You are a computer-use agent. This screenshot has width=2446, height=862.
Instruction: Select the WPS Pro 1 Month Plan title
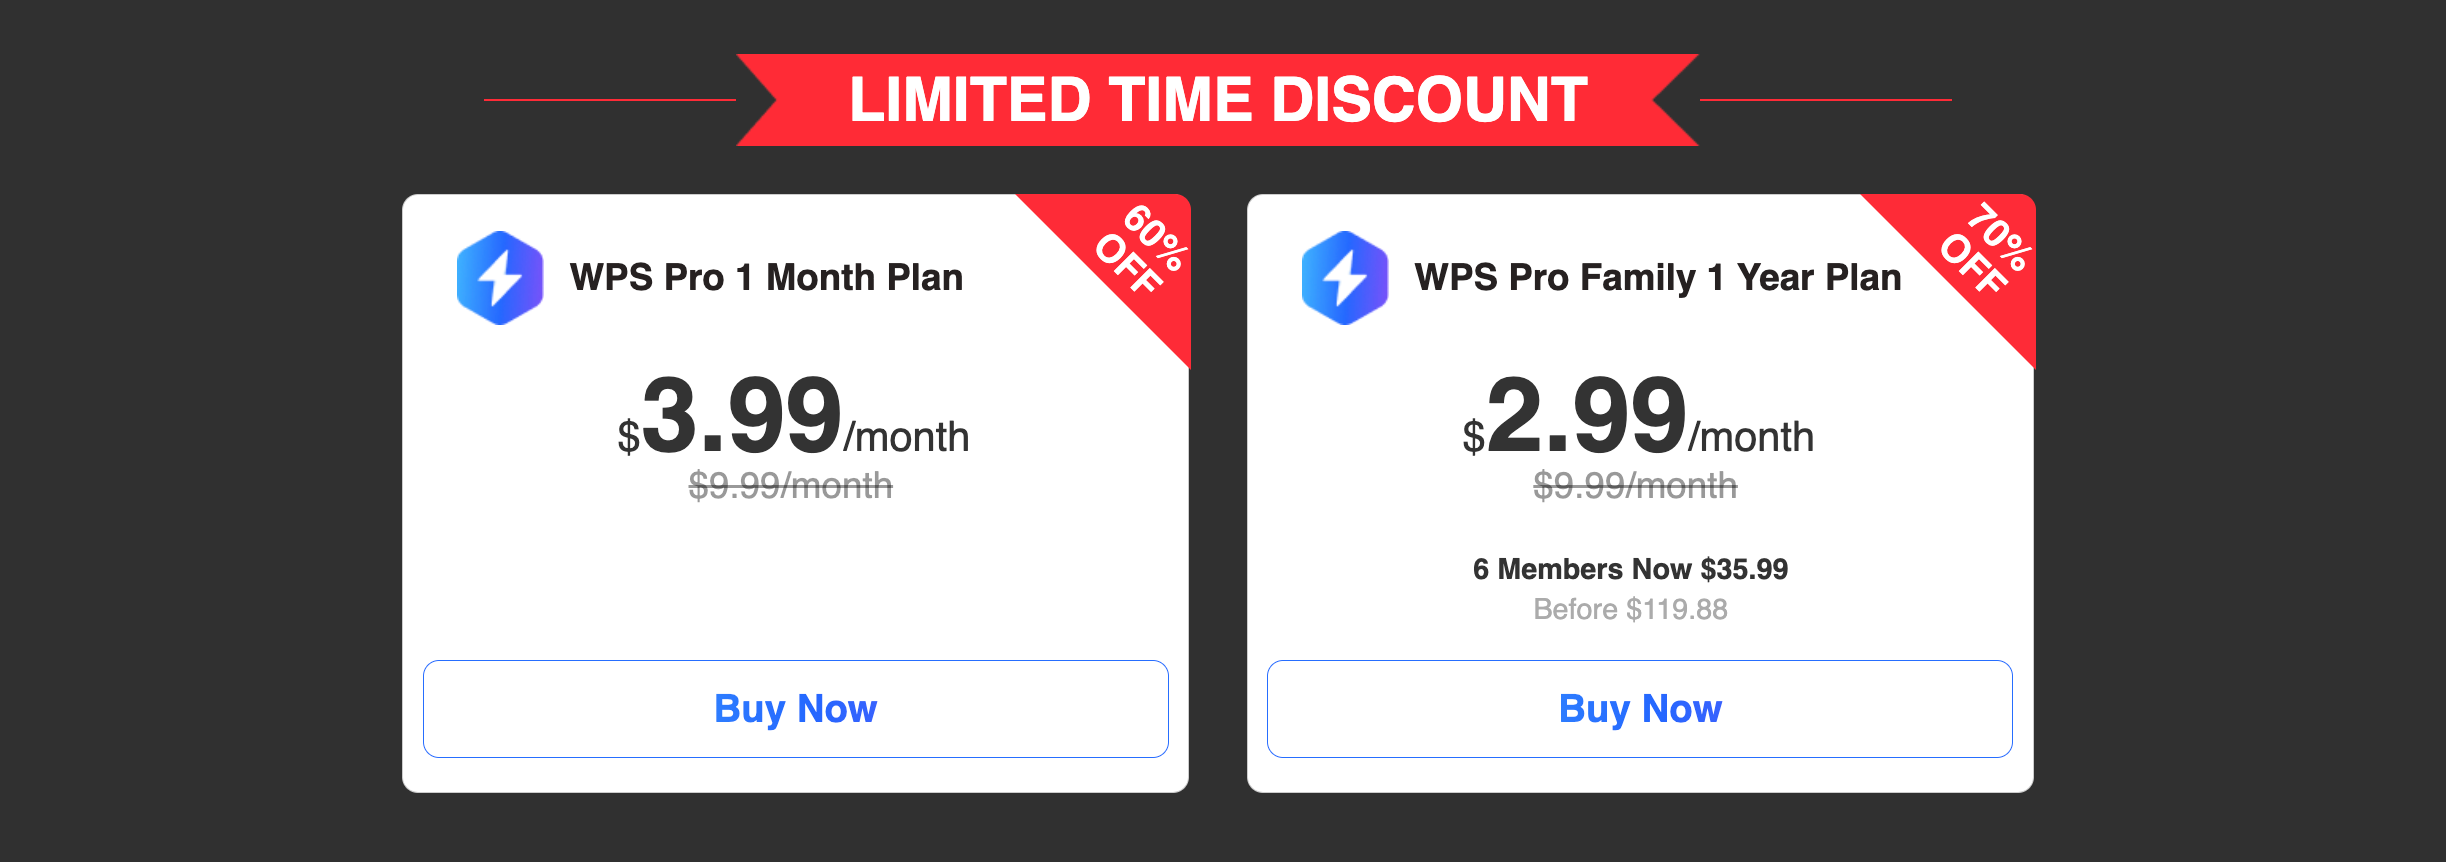coord(766,277)
